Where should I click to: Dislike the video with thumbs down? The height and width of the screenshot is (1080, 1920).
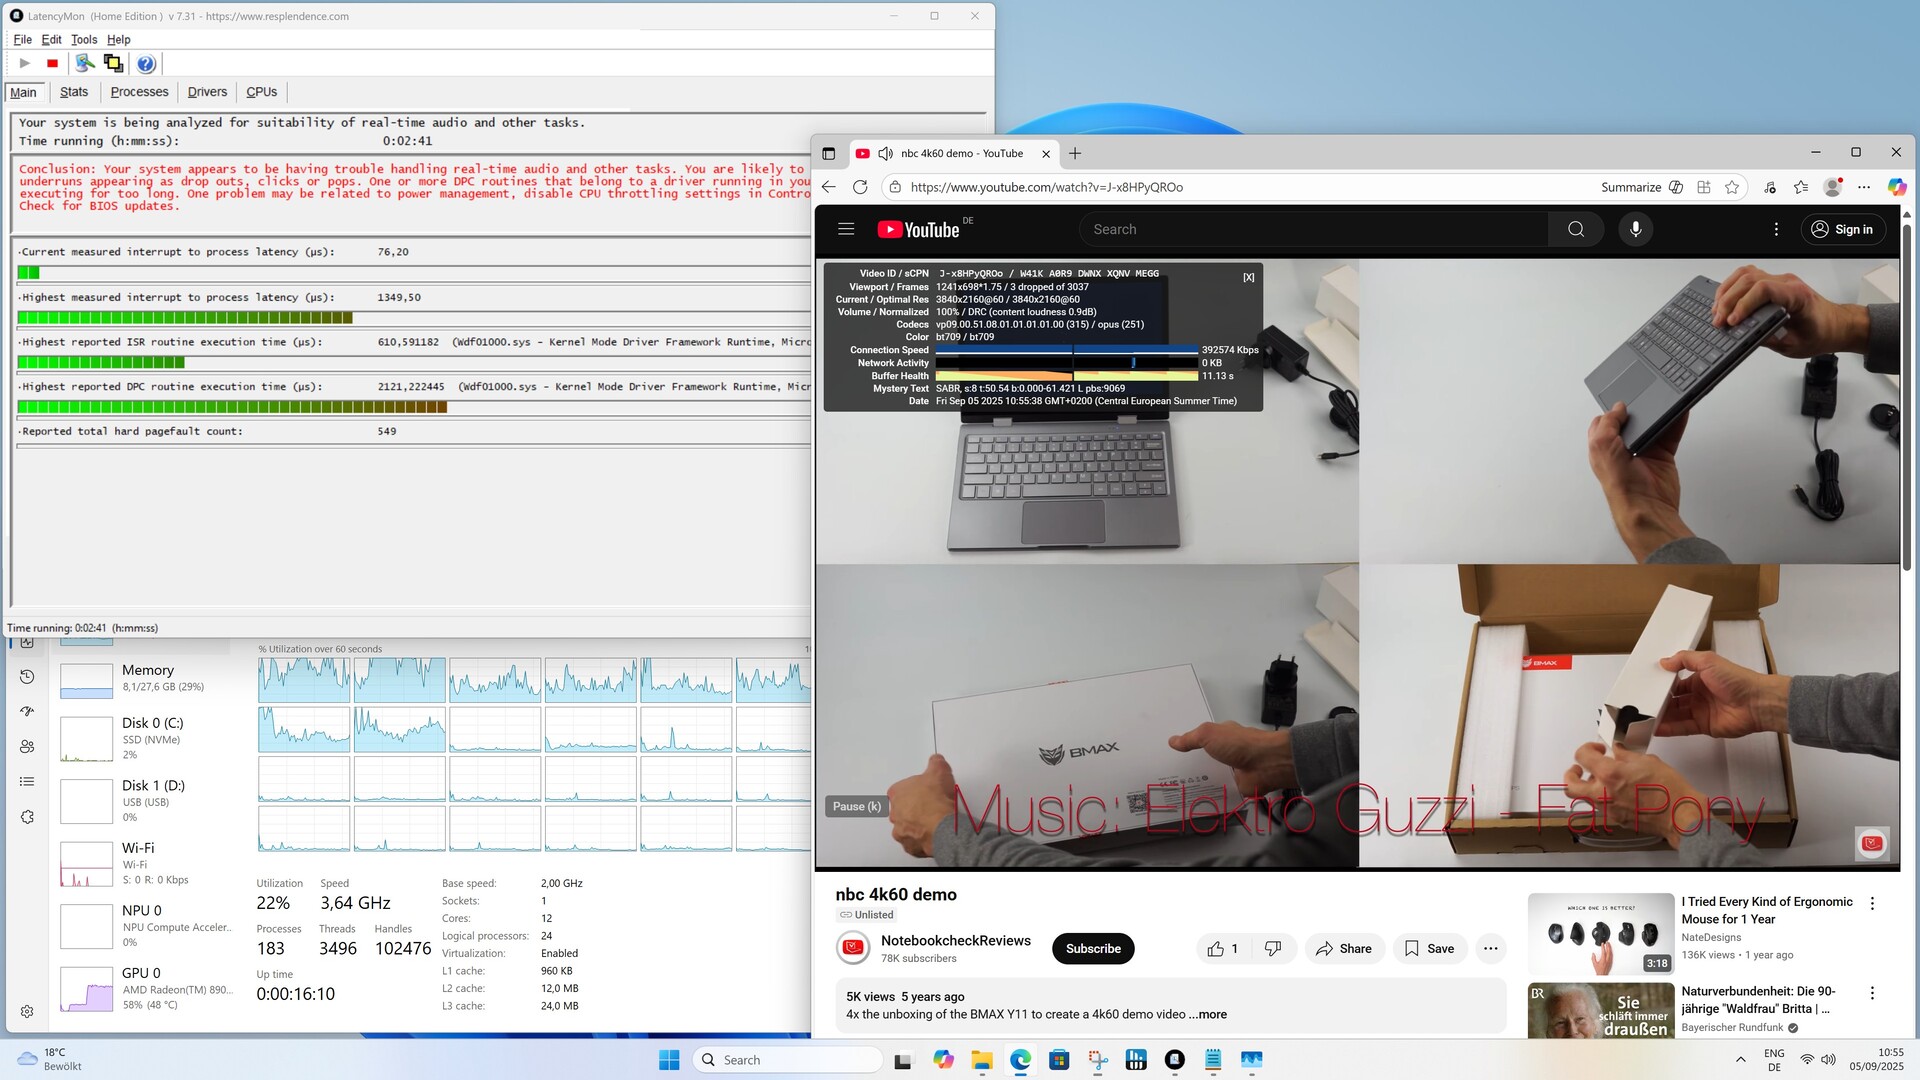pyautogui.click(x=1272, y=949)
